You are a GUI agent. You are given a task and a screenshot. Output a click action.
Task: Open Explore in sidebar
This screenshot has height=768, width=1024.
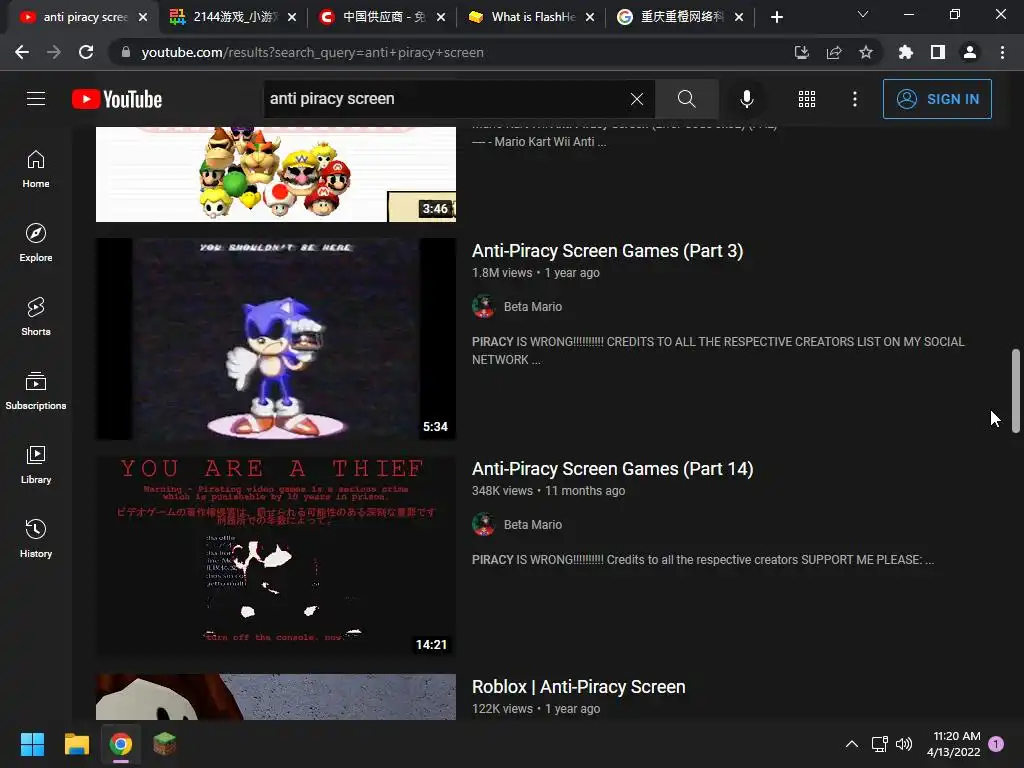36,243
